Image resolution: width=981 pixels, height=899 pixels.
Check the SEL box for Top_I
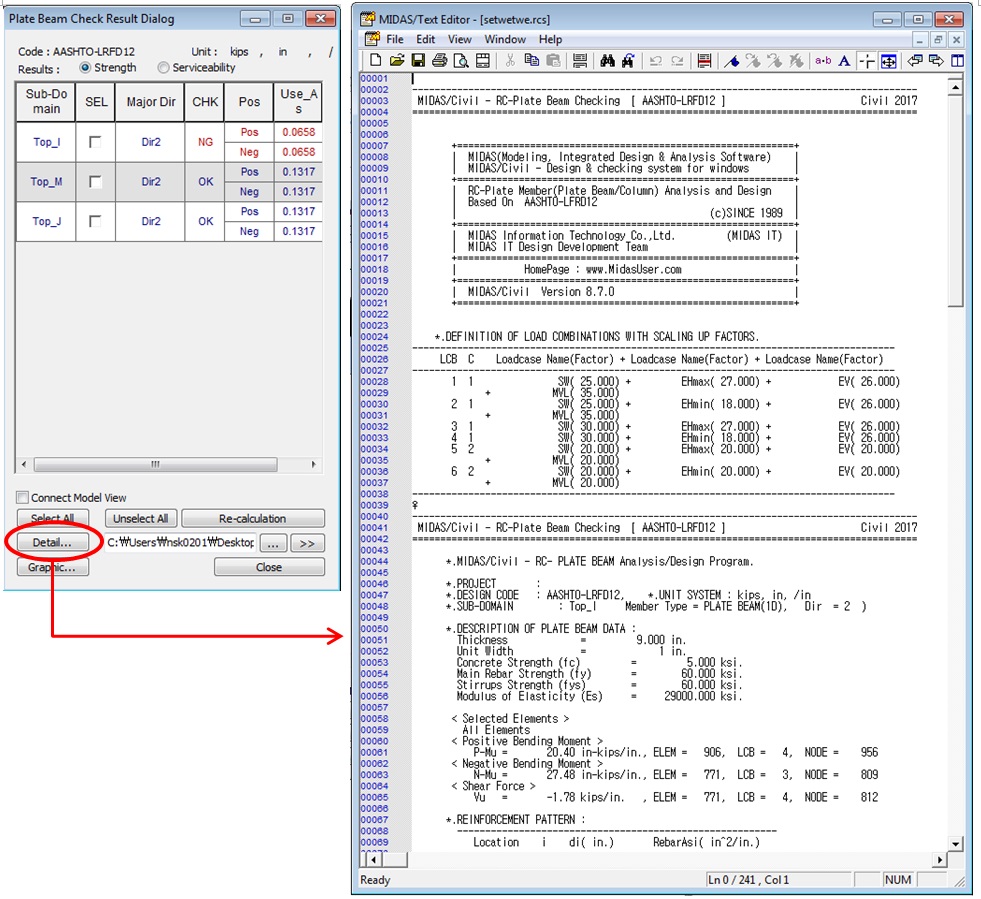95,142
